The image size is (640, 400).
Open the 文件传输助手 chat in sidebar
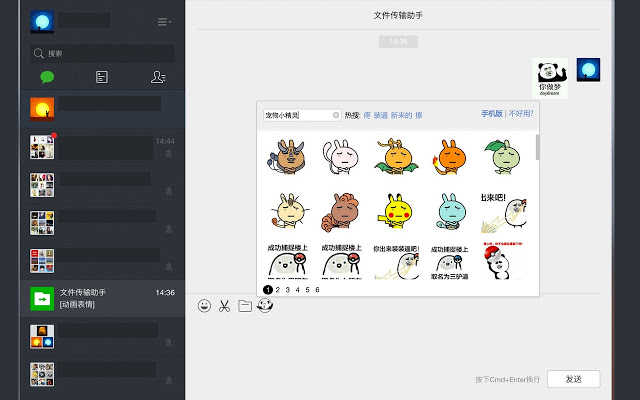(x=102, y=299)
